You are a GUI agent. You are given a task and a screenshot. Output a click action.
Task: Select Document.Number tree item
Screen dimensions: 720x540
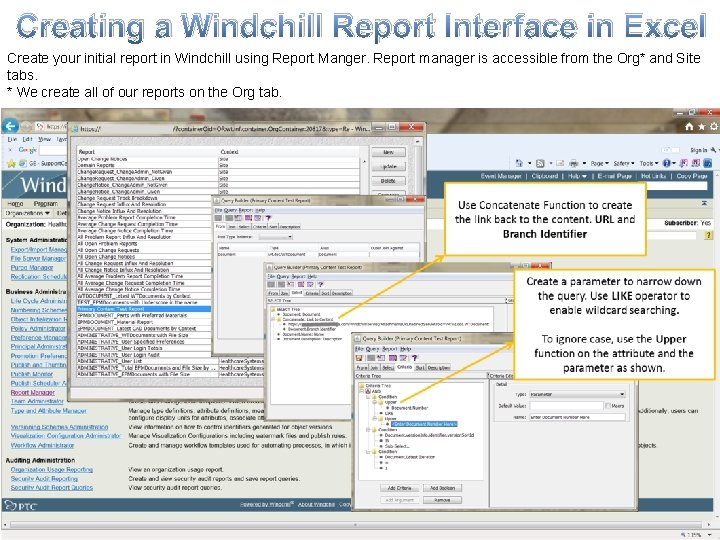coord(410,408)
